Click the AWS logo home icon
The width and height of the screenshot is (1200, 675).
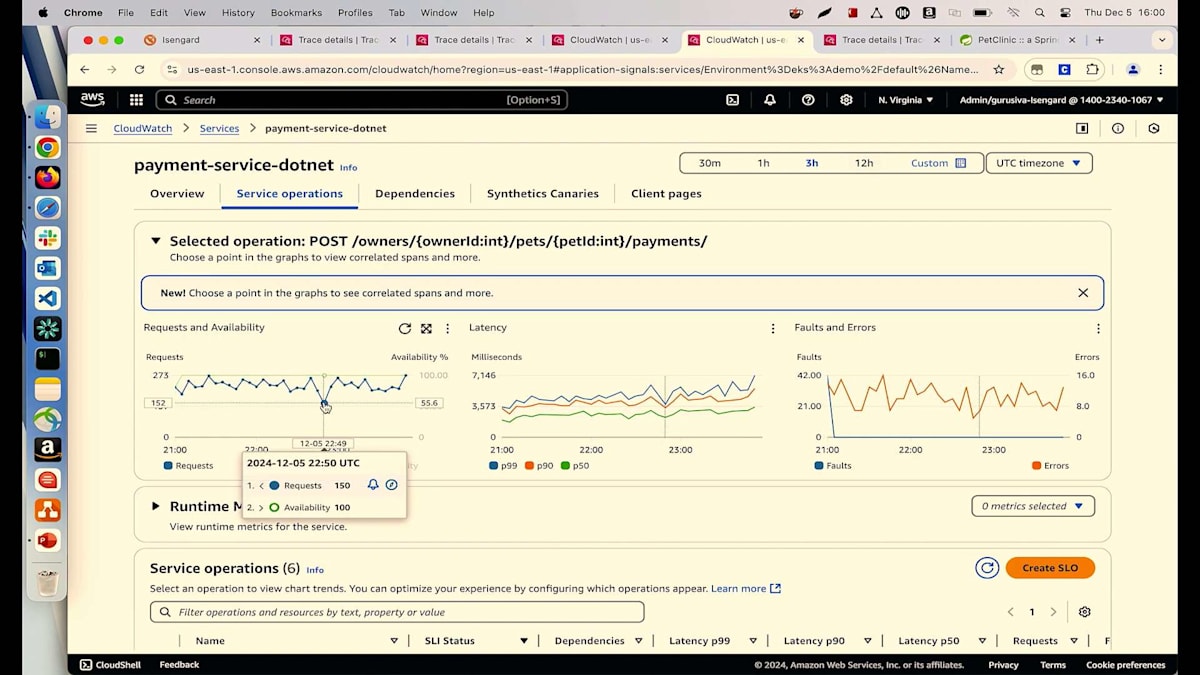(x=92, y=100)
